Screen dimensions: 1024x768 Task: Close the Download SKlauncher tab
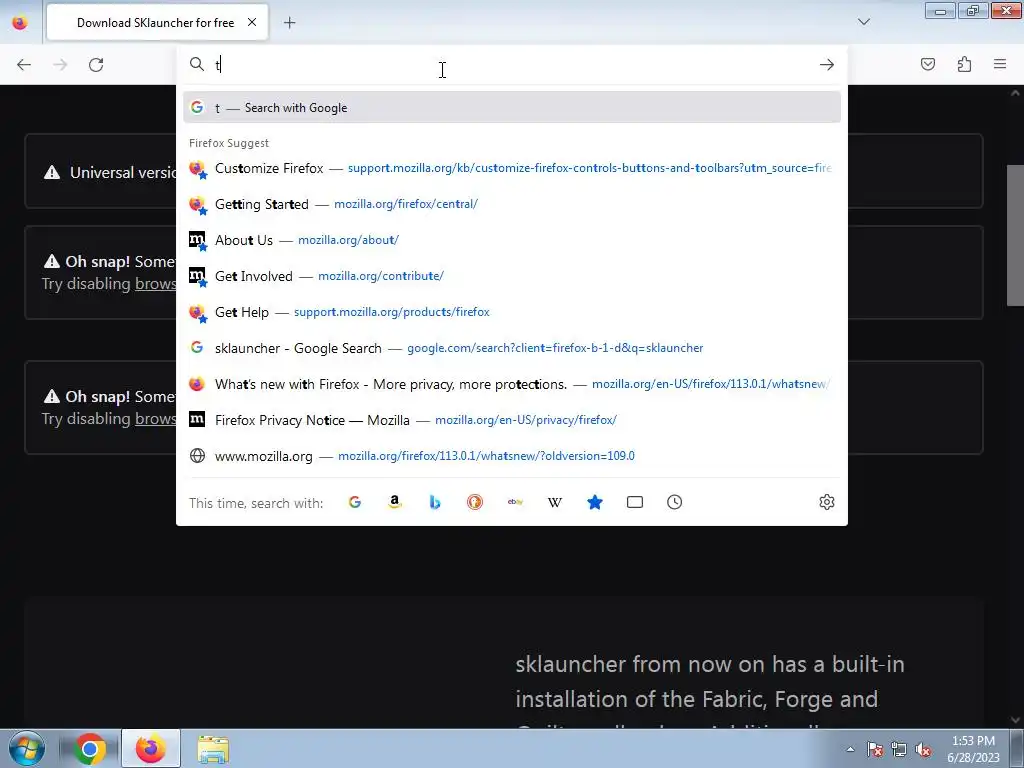click(252, 22)
